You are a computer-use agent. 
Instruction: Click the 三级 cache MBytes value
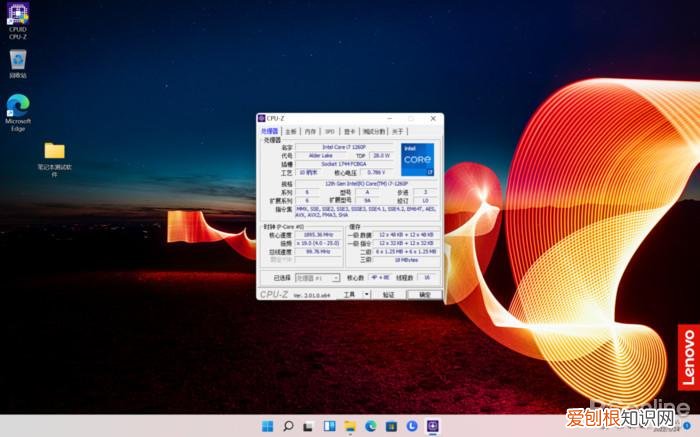(x=406, y=260)
